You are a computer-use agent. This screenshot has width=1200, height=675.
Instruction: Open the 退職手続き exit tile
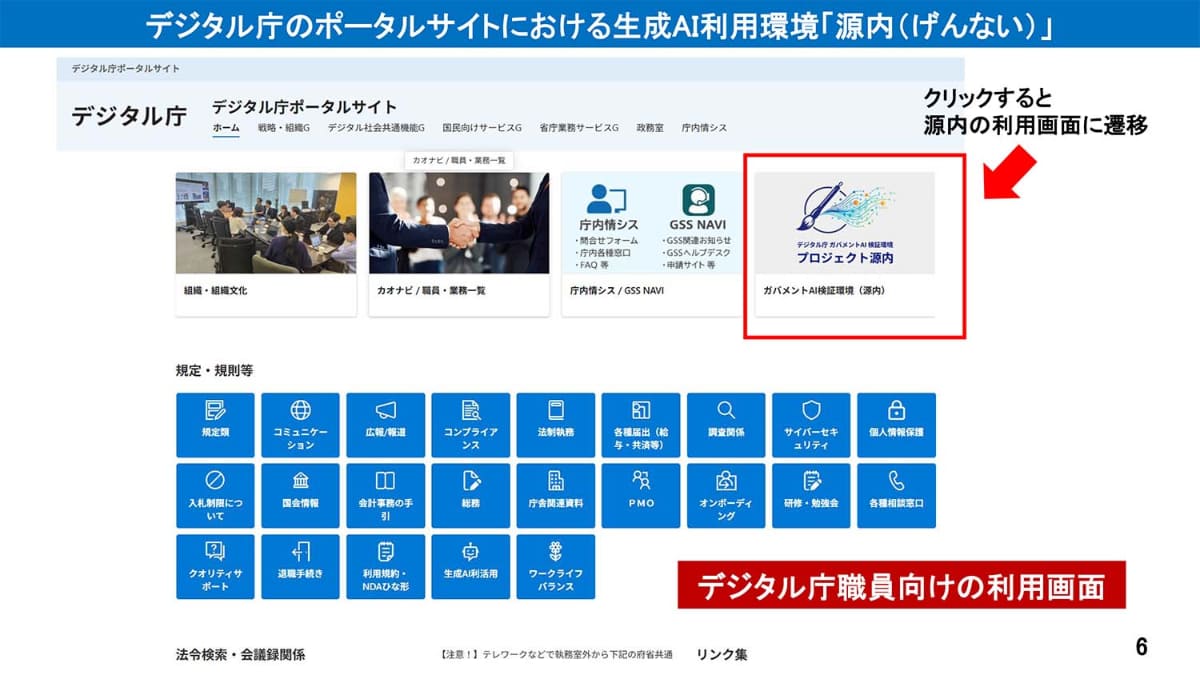pyautogui.click(x=300, y=567)
